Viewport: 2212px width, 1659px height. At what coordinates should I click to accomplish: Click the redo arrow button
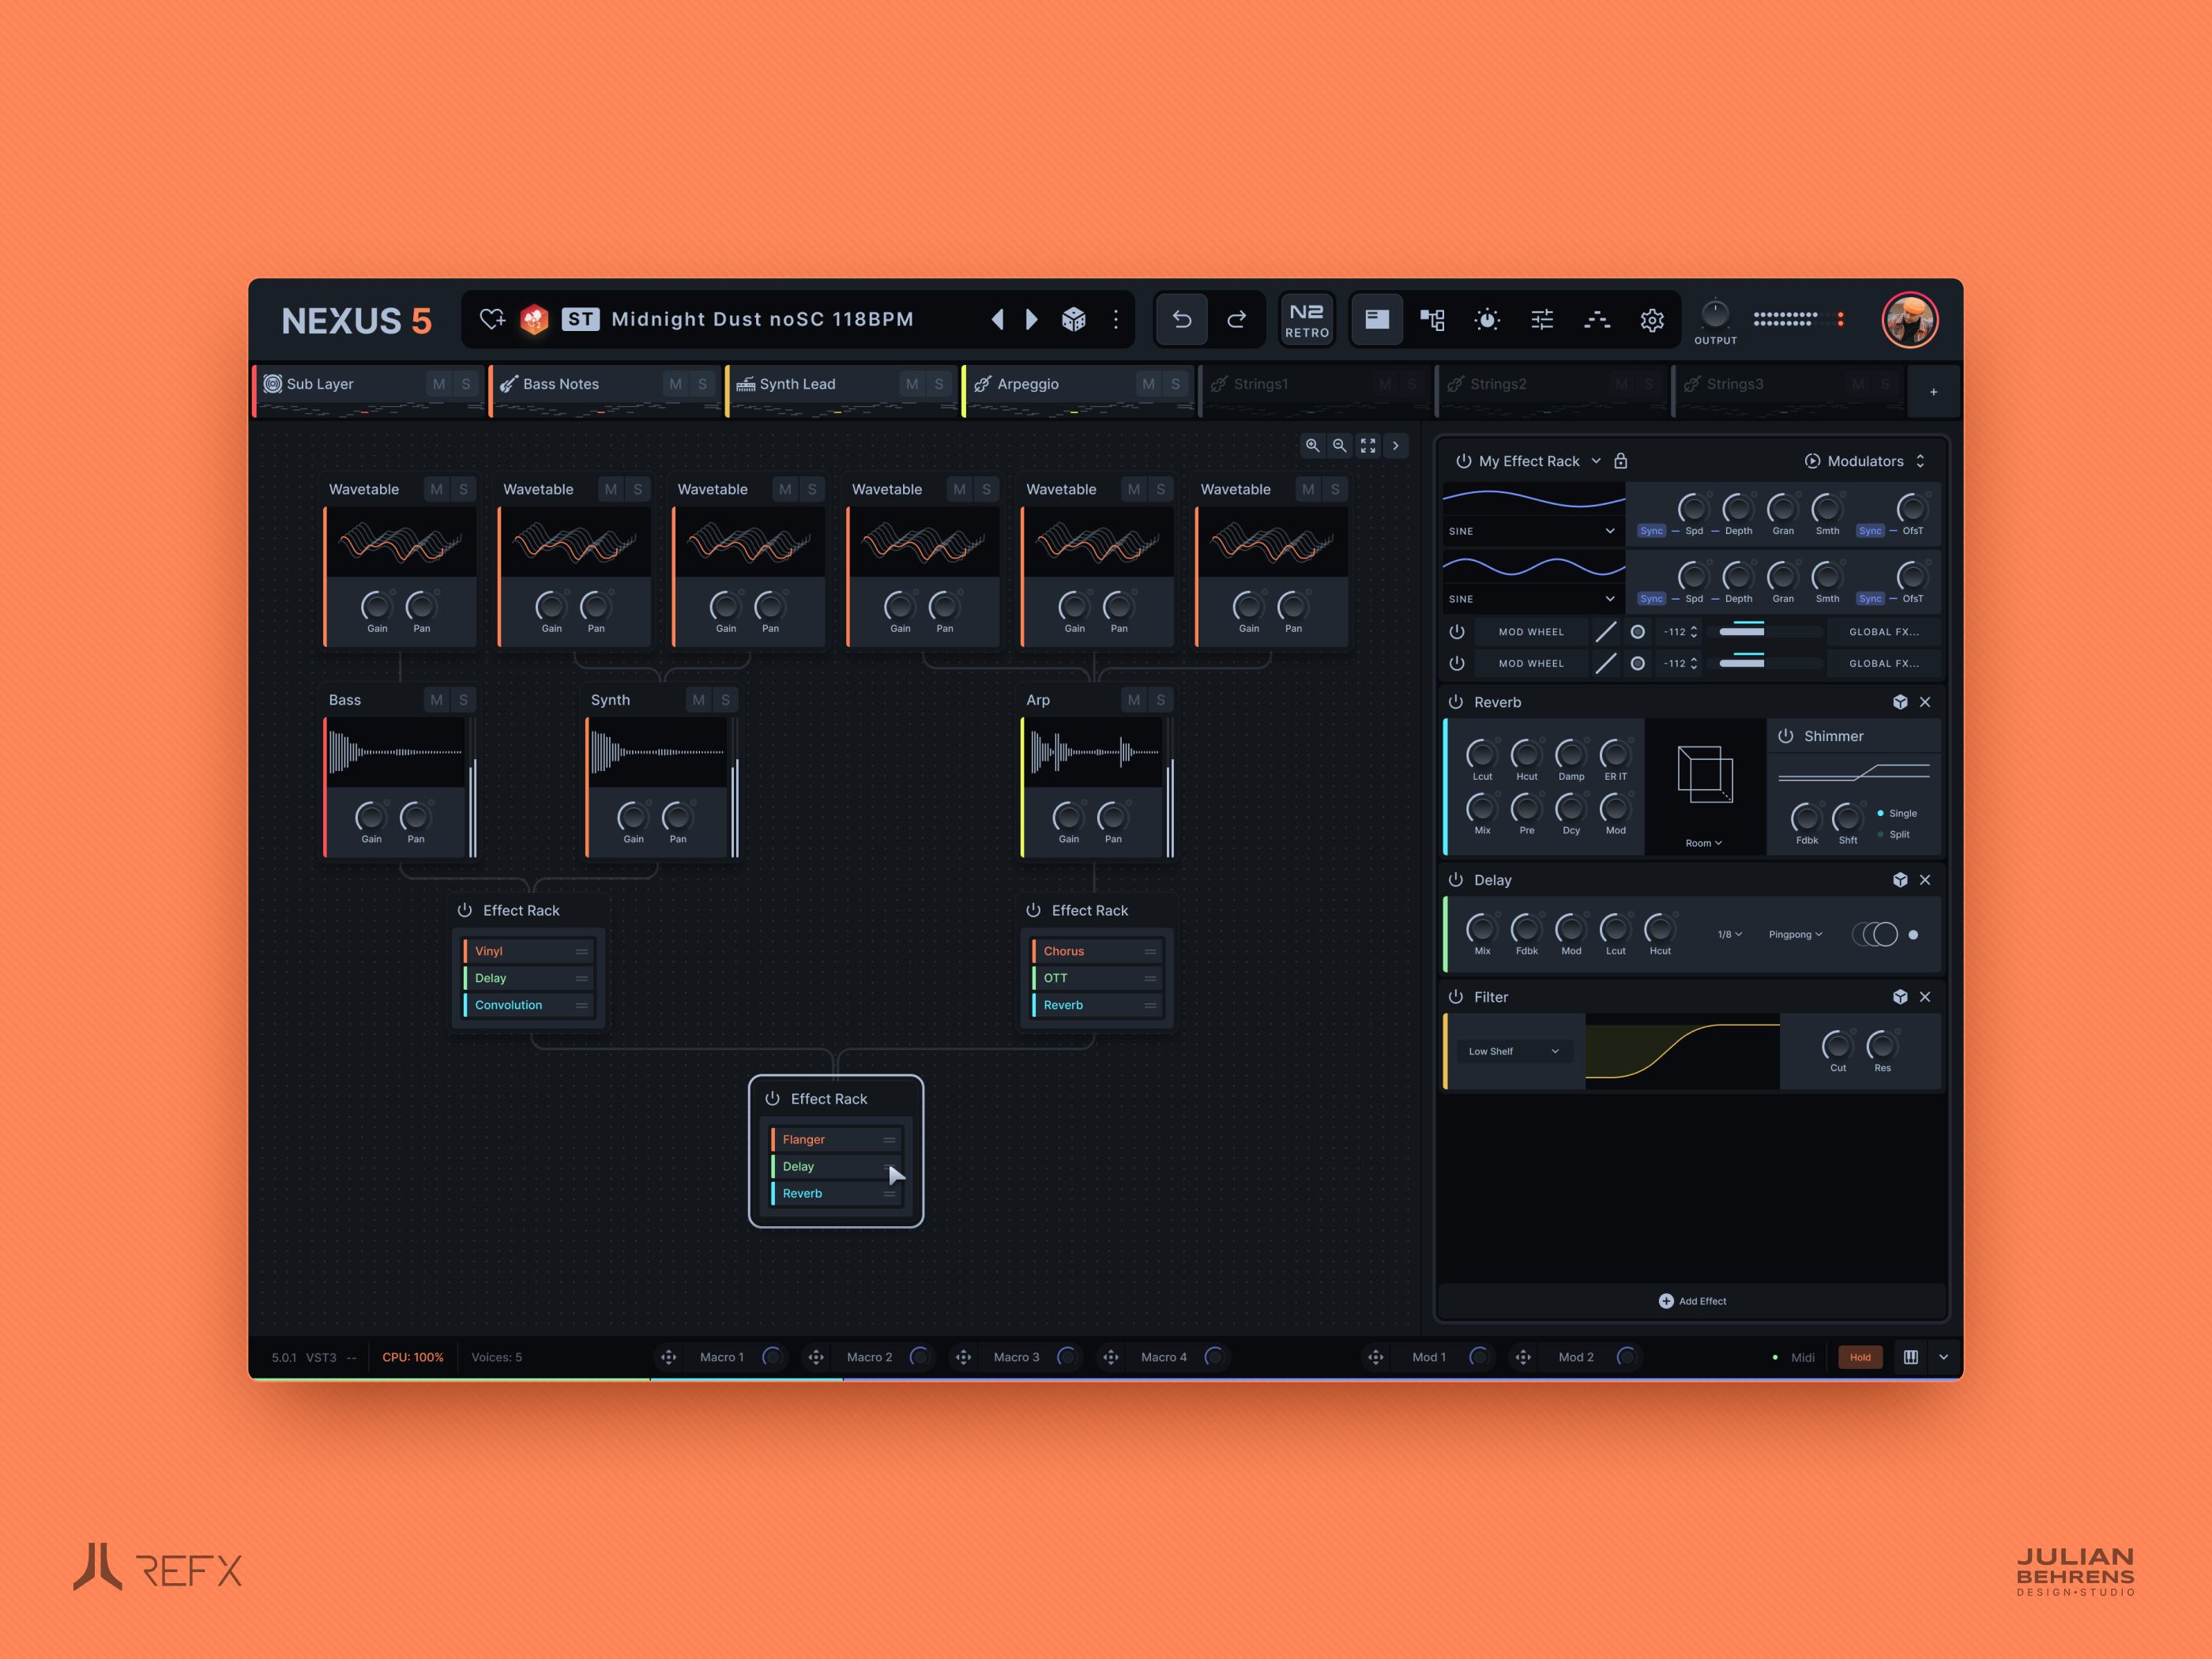tap(1237, 319)
